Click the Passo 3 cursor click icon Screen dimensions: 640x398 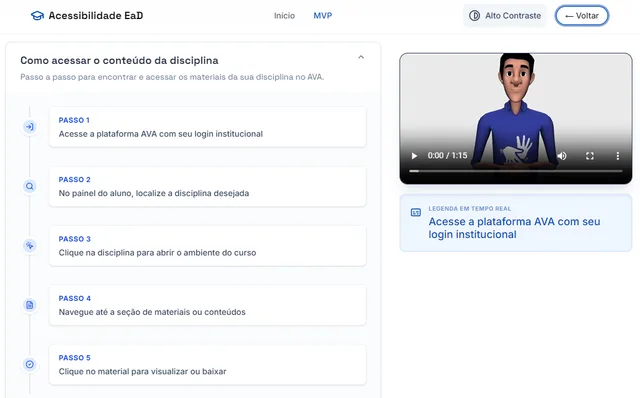30,245
